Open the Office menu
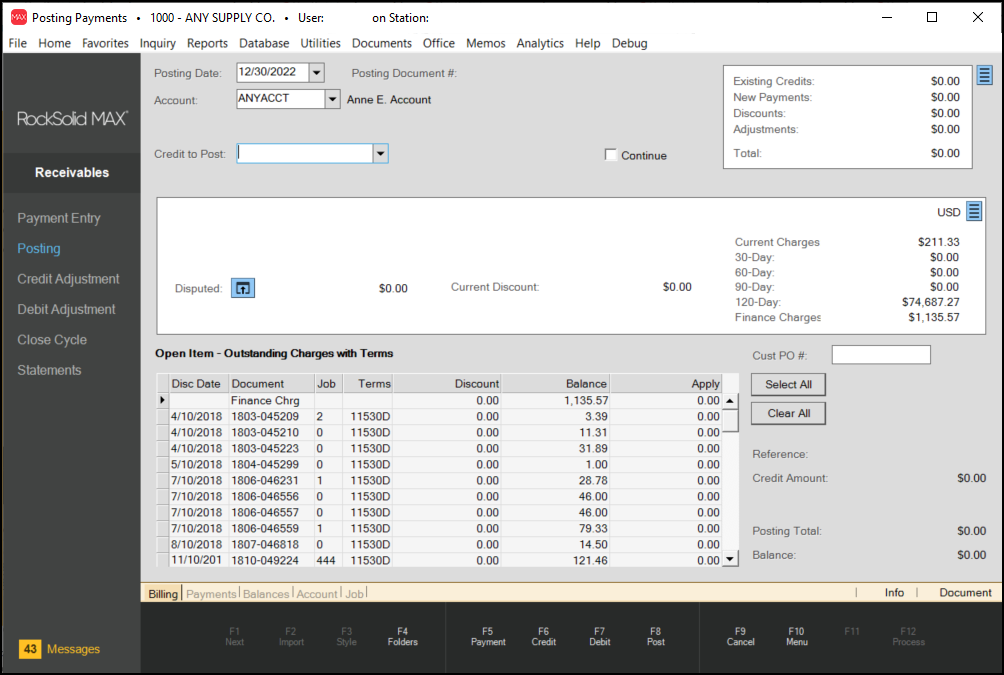The image size is (1004, 675). 439,43
